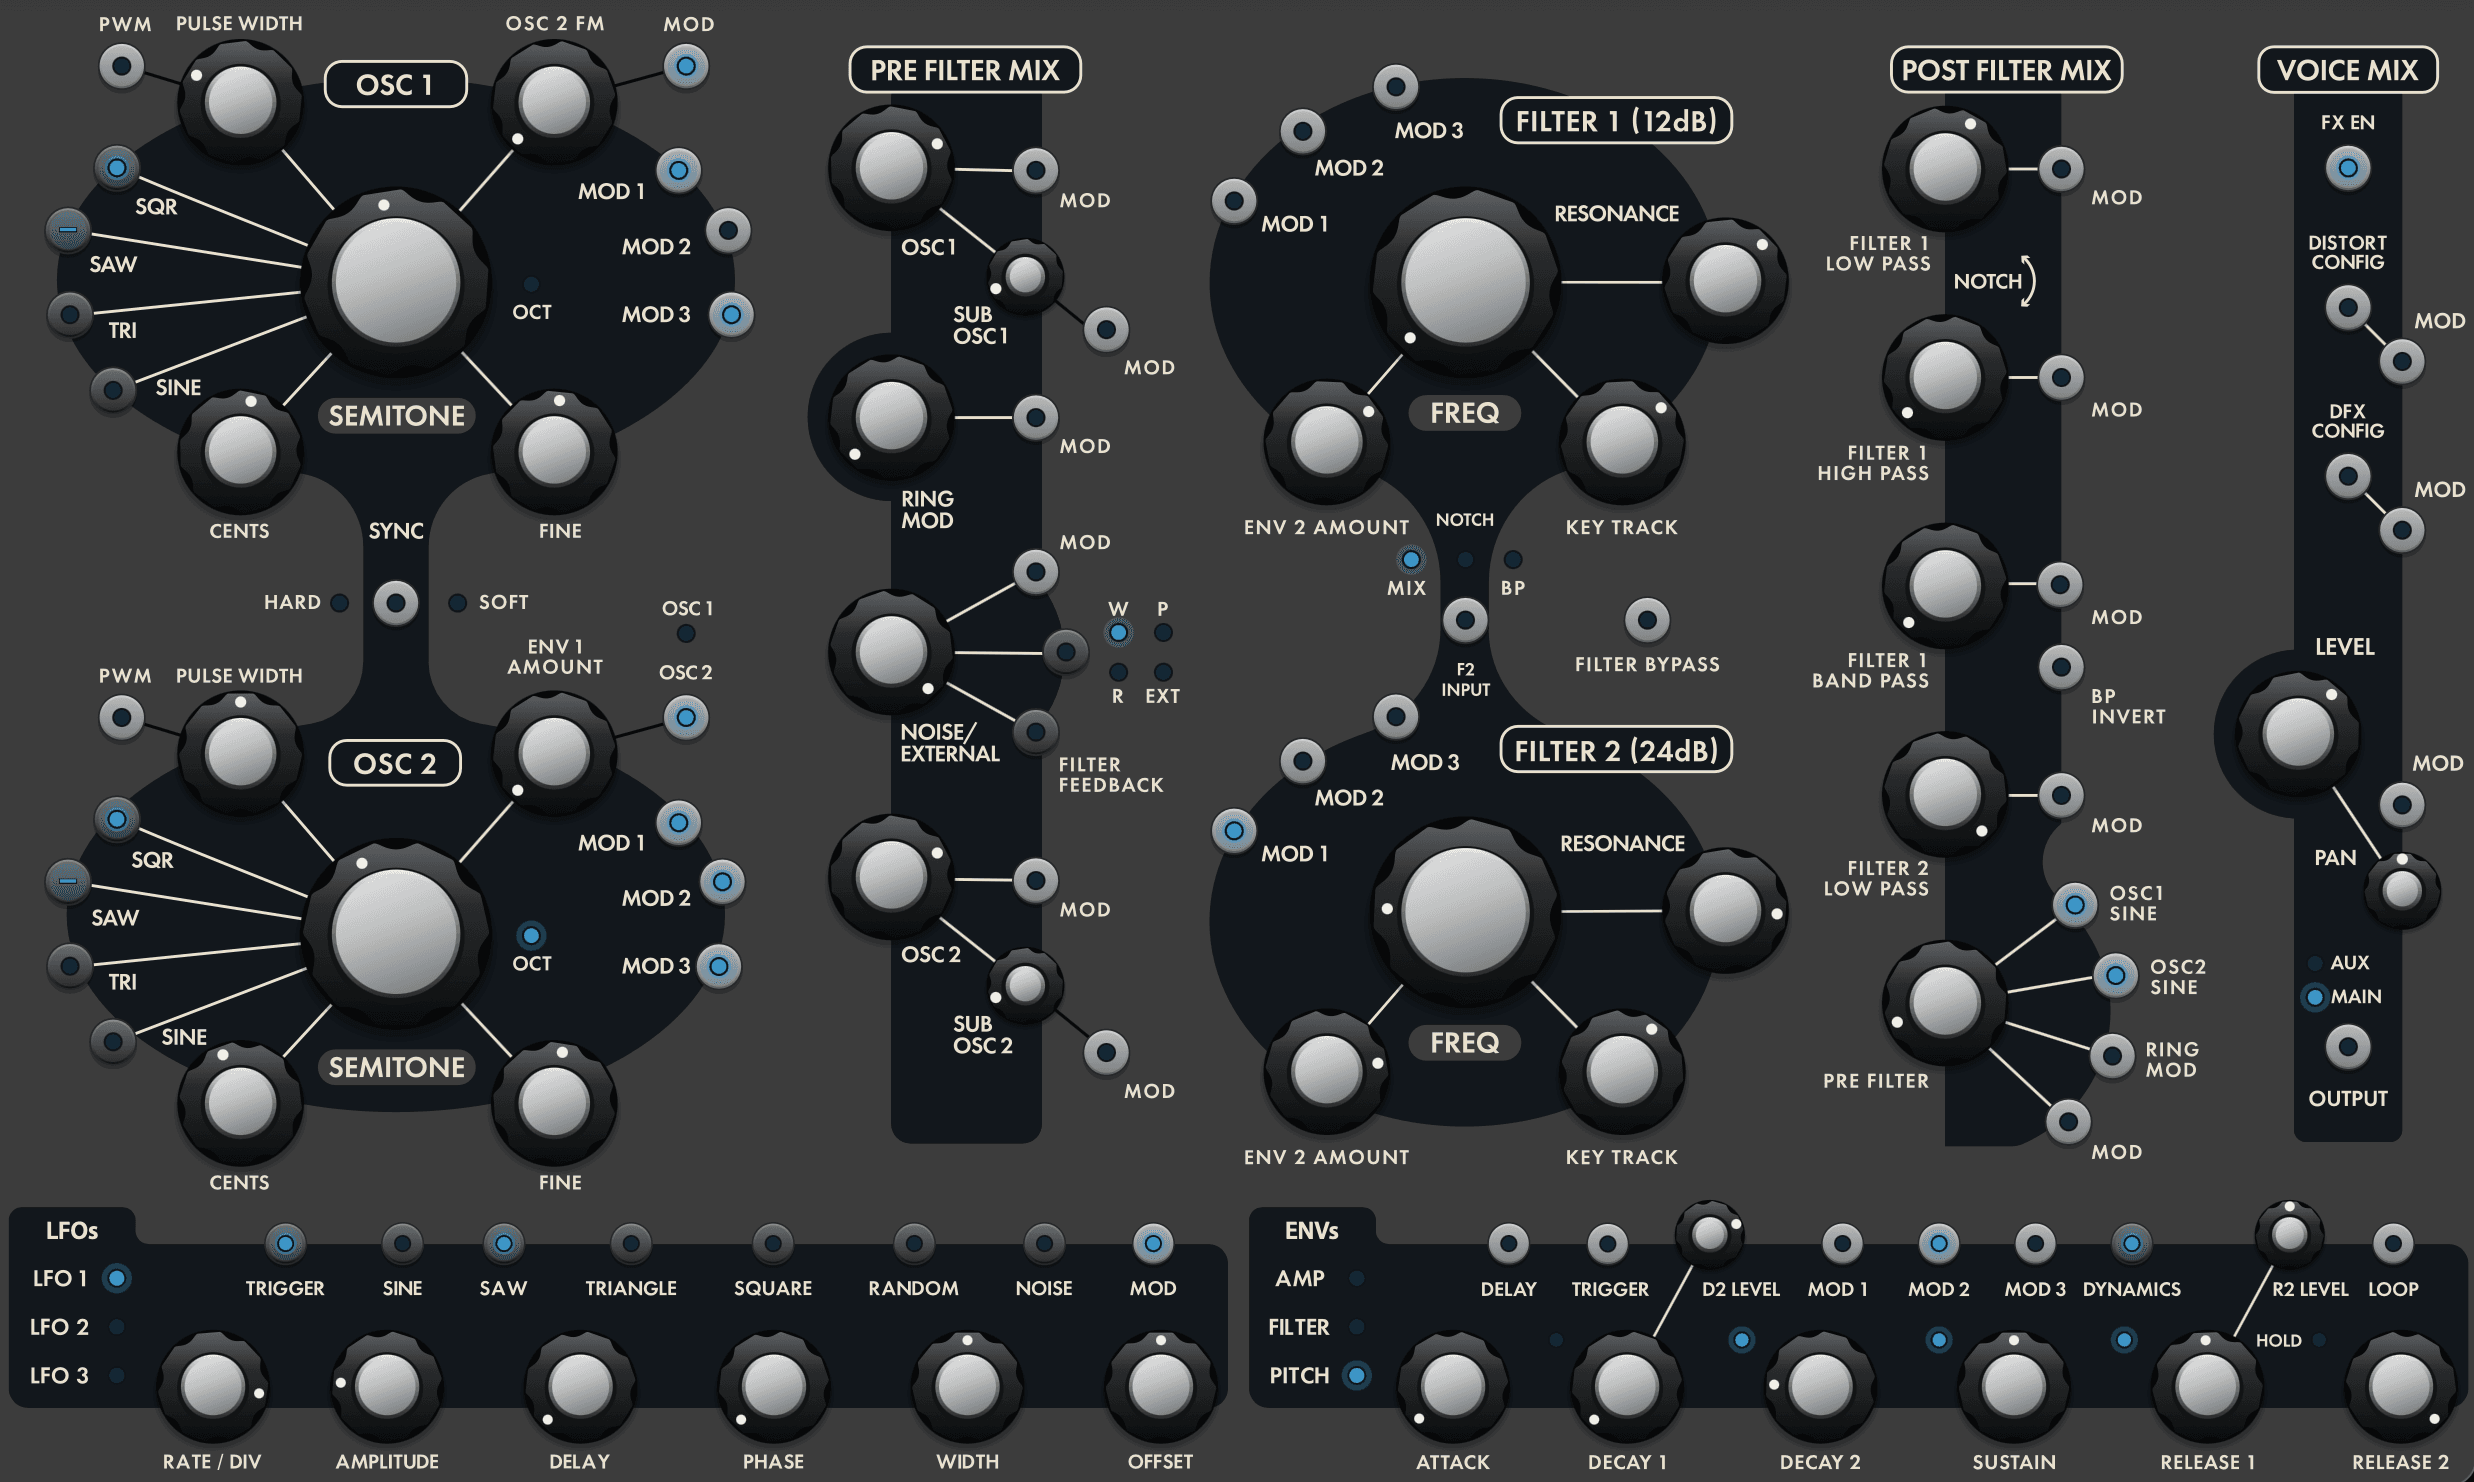
Task: Choose LFO SINE waveform button
Action: click(x=402, y=1244)
